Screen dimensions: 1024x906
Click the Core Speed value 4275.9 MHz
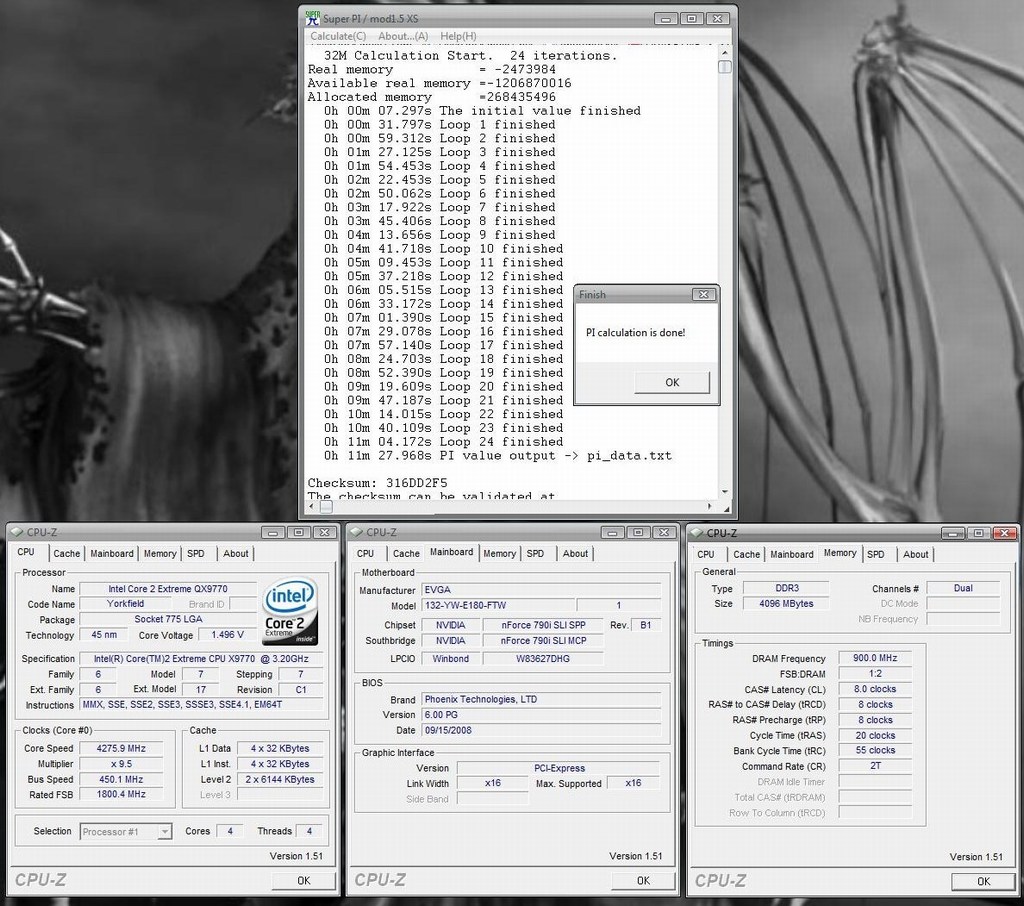pos(121,749)
